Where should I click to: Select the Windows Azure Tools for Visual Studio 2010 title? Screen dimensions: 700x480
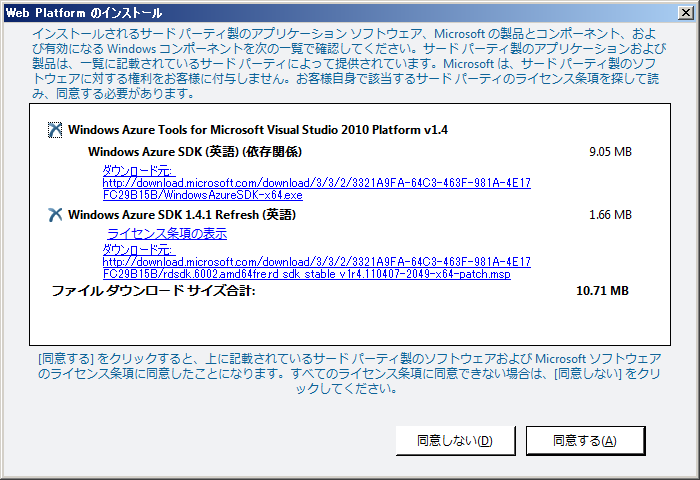[x=258, y=130]
